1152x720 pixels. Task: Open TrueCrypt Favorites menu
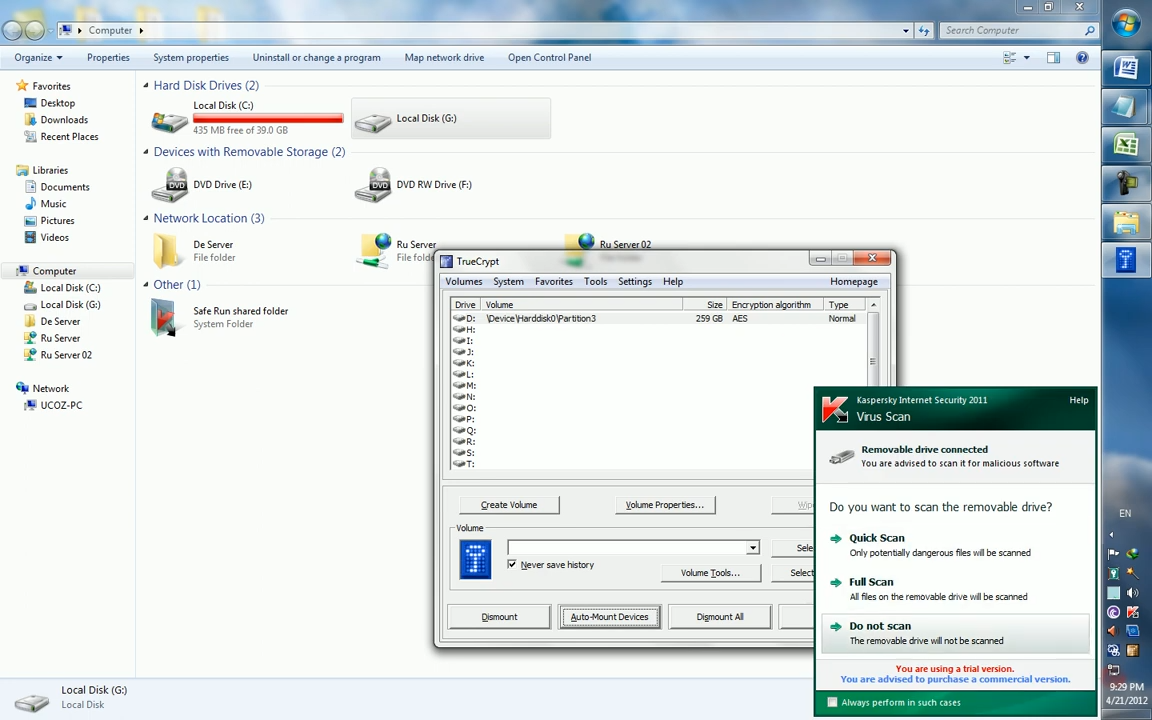pos(553,281)
